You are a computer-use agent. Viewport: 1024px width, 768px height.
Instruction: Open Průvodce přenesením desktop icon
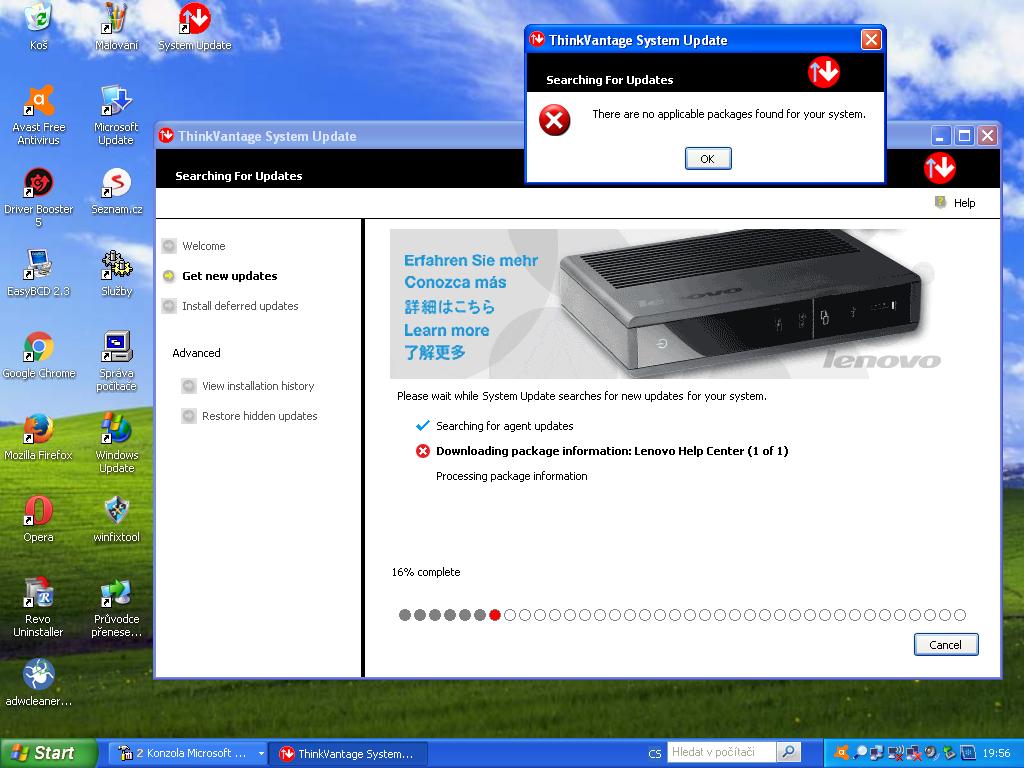pyautogui.click(x=117, y=607)
